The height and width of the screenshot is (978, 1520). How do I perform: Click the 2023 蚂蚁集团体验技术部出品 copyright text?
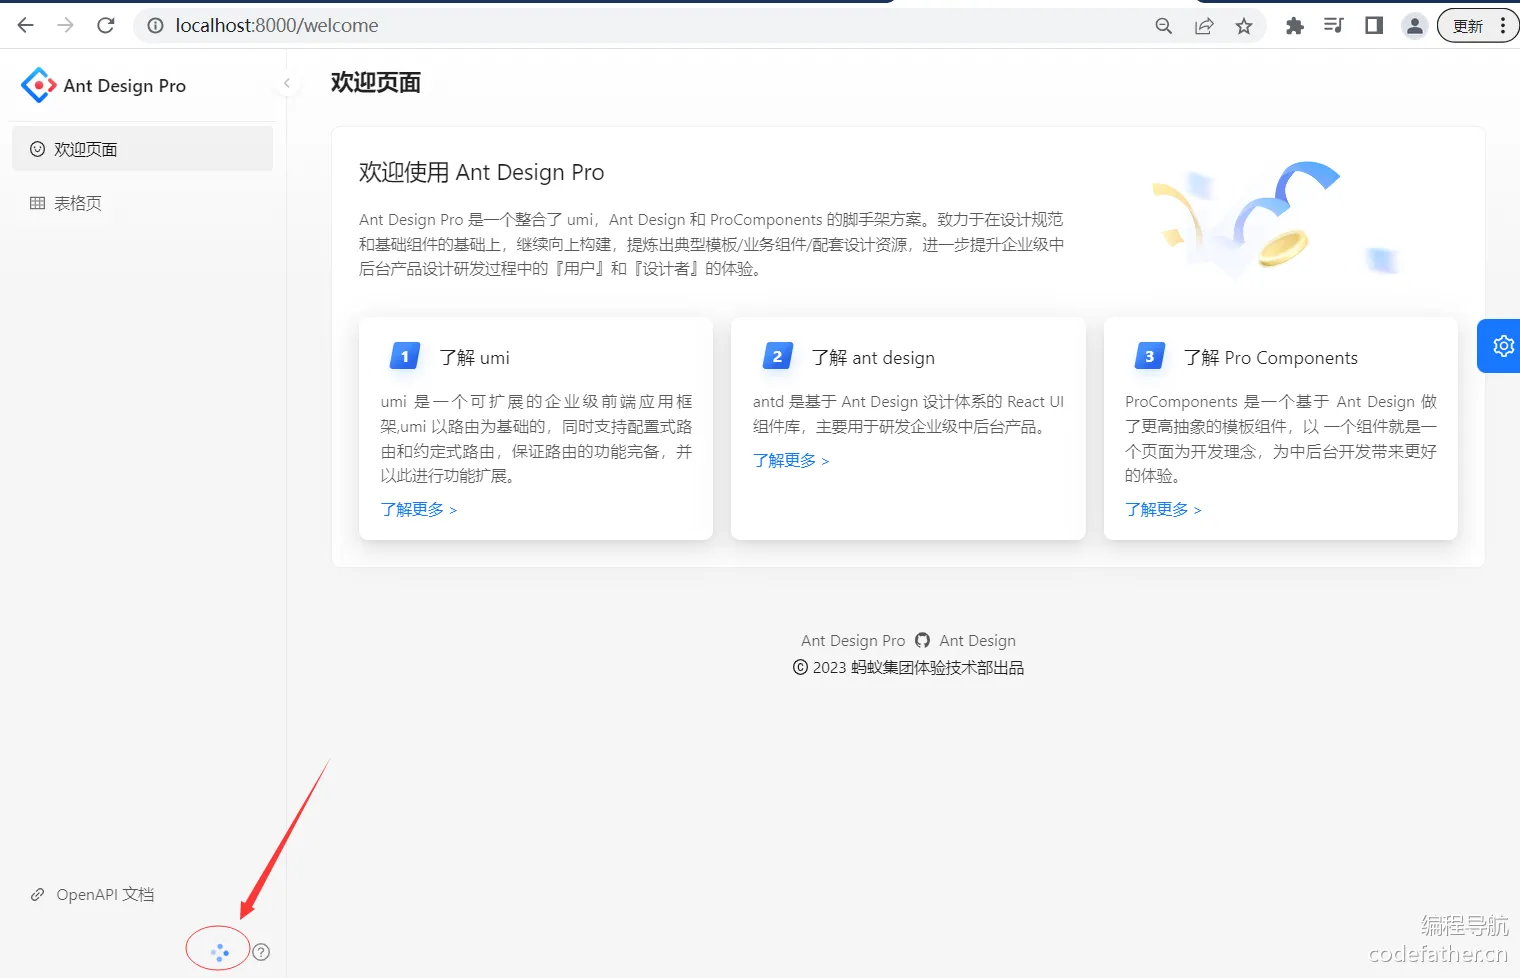click(908, 668)
